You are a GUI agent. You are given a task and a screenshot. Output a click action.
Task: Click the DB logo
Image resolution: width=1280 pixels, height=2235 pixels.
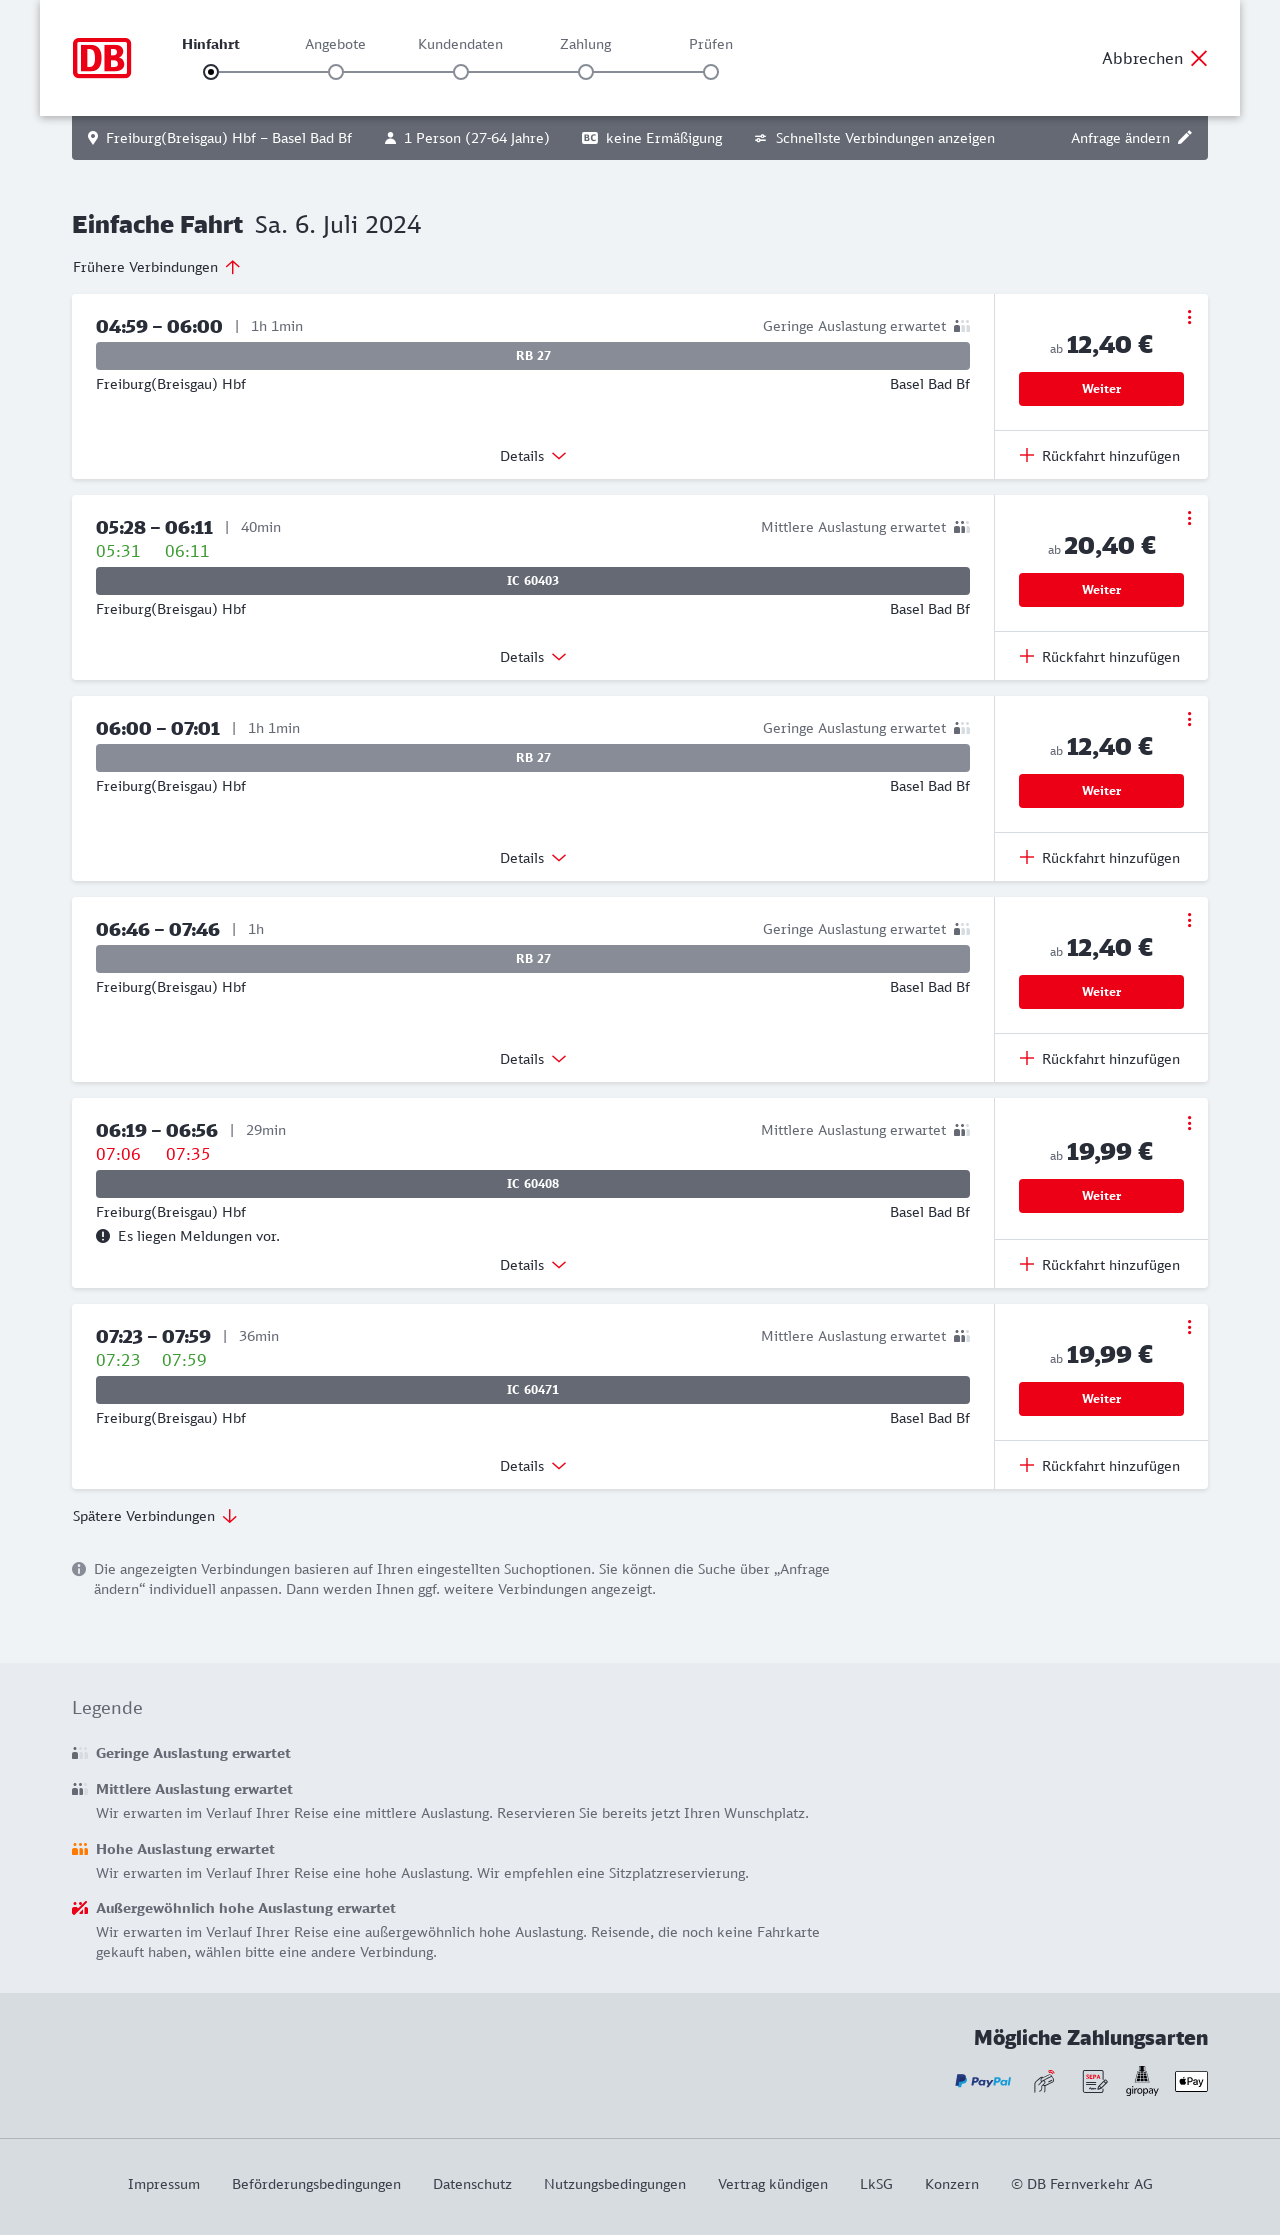102,58
